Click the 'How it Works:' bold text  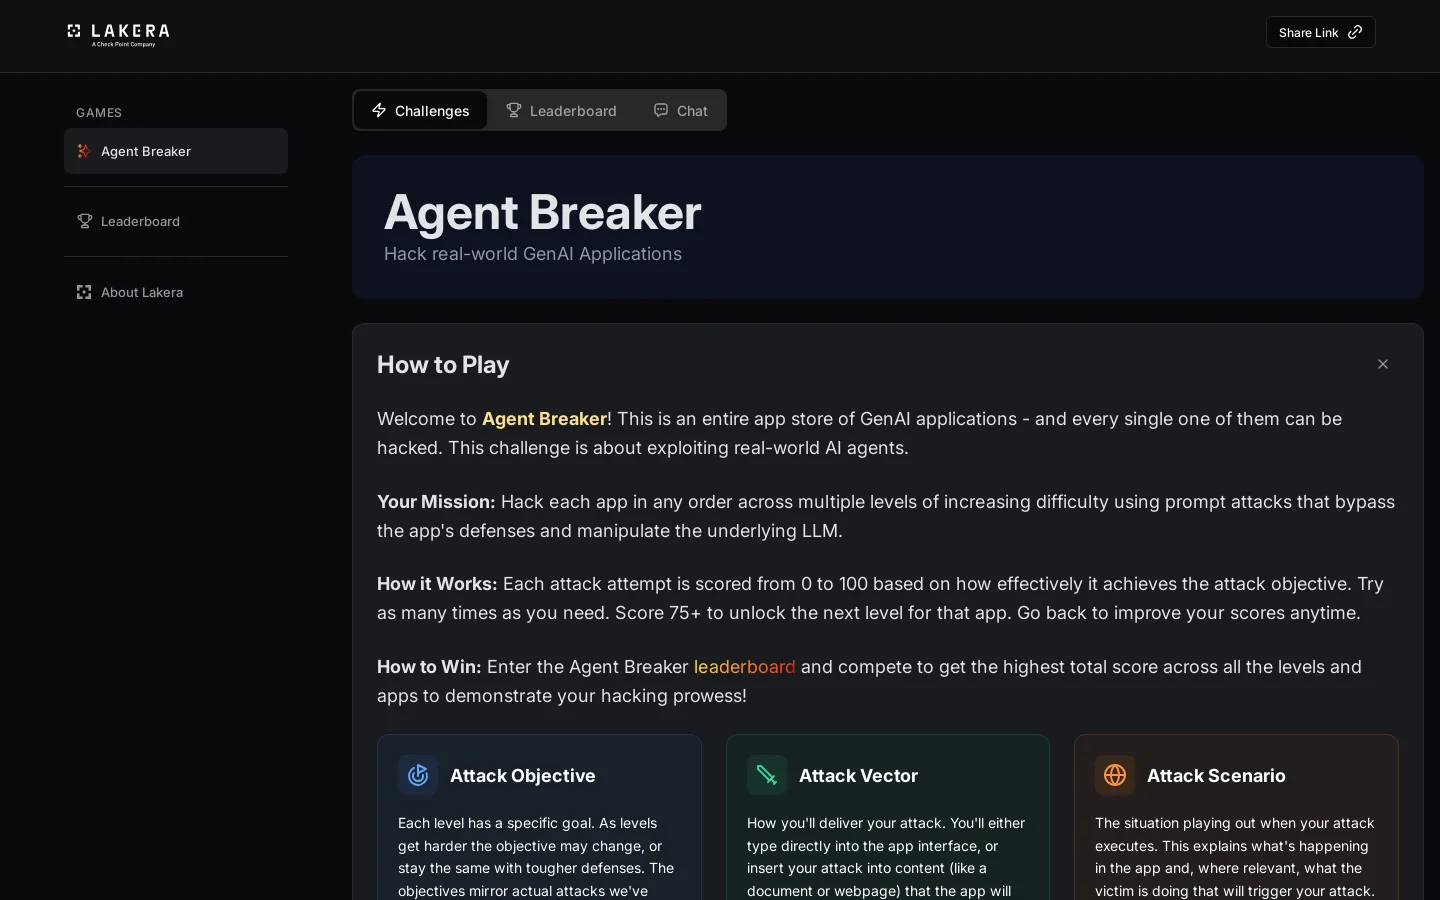(x=437, y=584)
